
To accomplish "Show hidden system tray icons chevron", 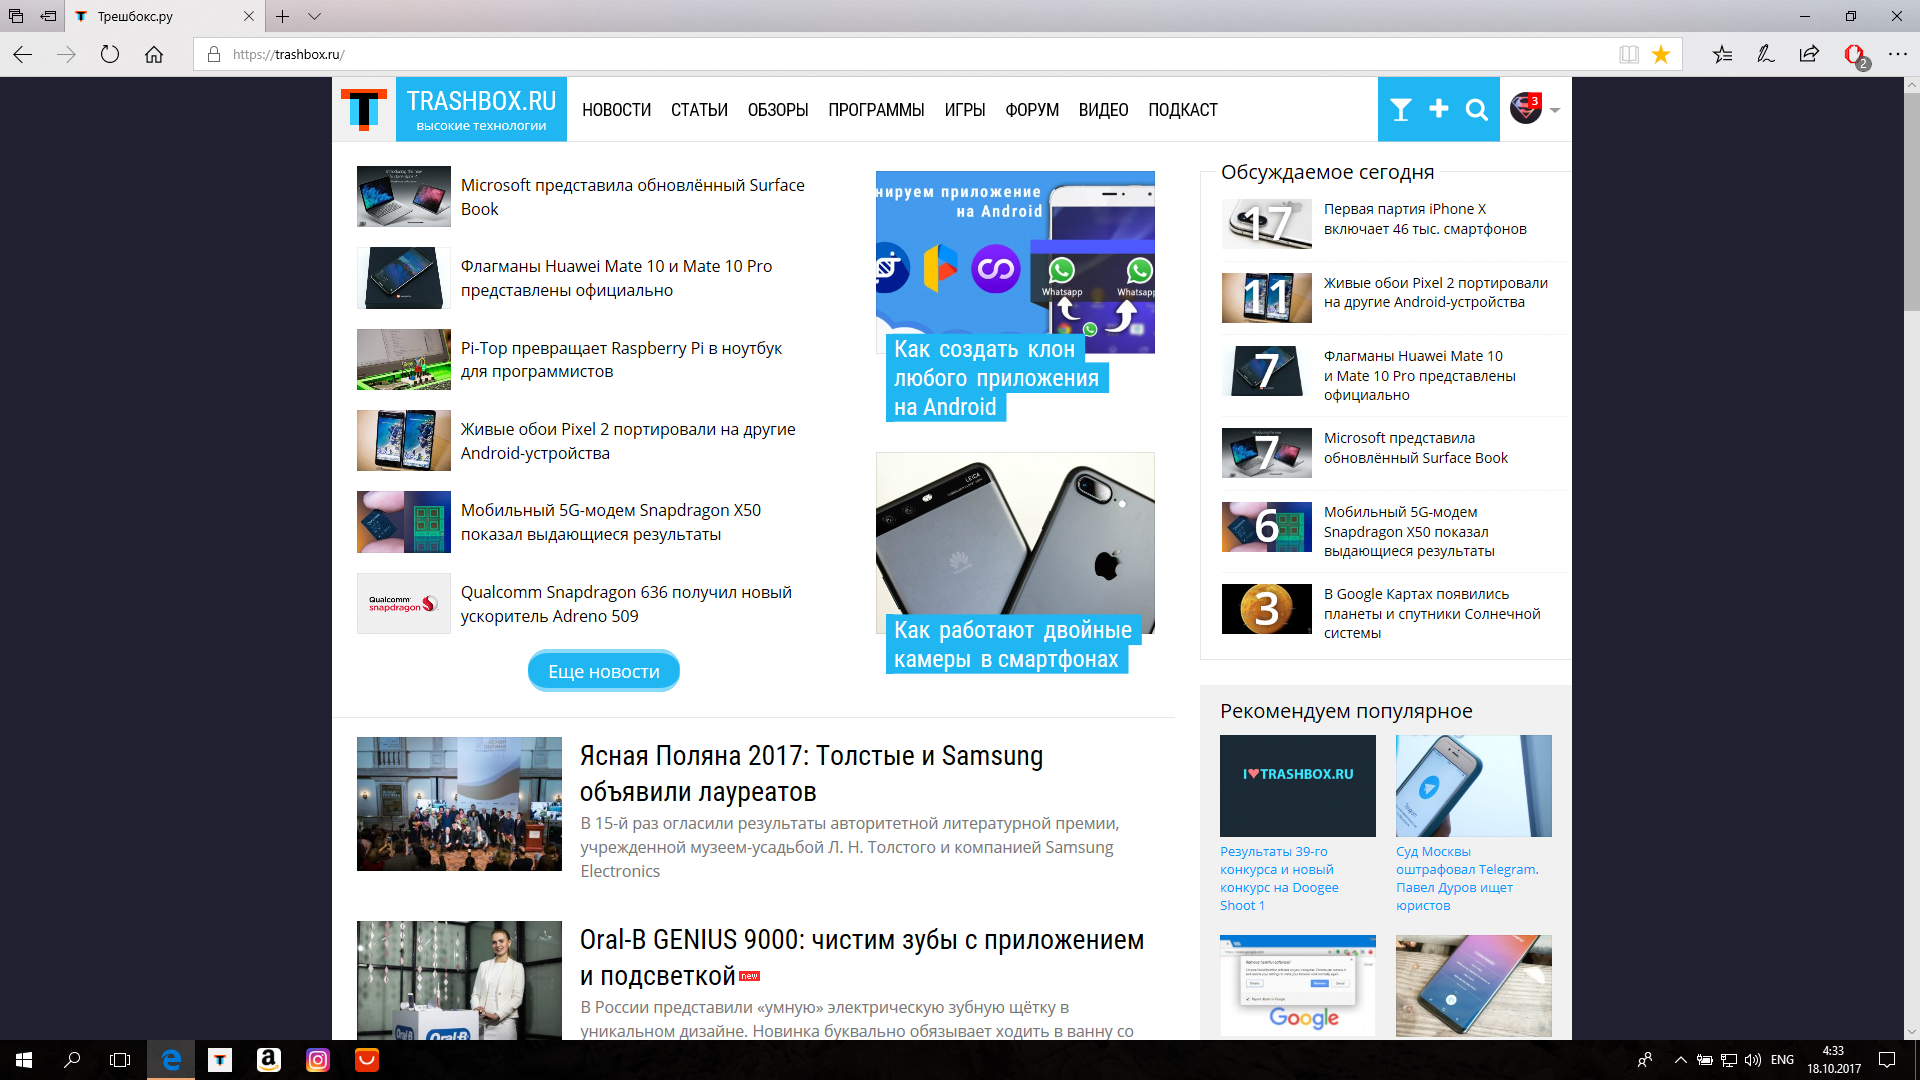I will coord(1680,1060).
